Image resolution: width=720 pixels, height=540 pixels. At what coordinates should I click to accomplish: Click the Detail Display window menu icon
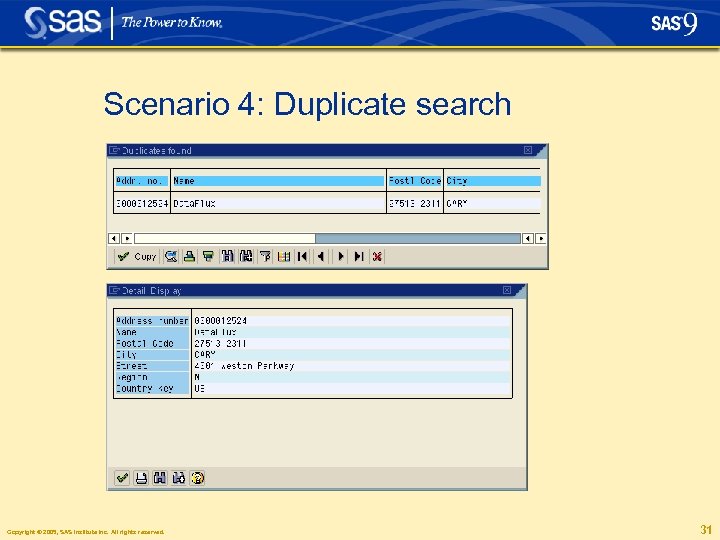pyautogui.click(x=114, y=290)
